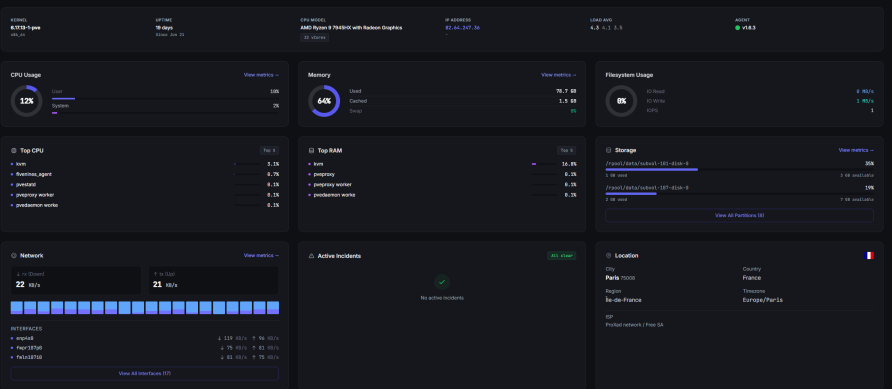Click the User CPU usage bar
This screenshot has height=389, width=892.
165,98
